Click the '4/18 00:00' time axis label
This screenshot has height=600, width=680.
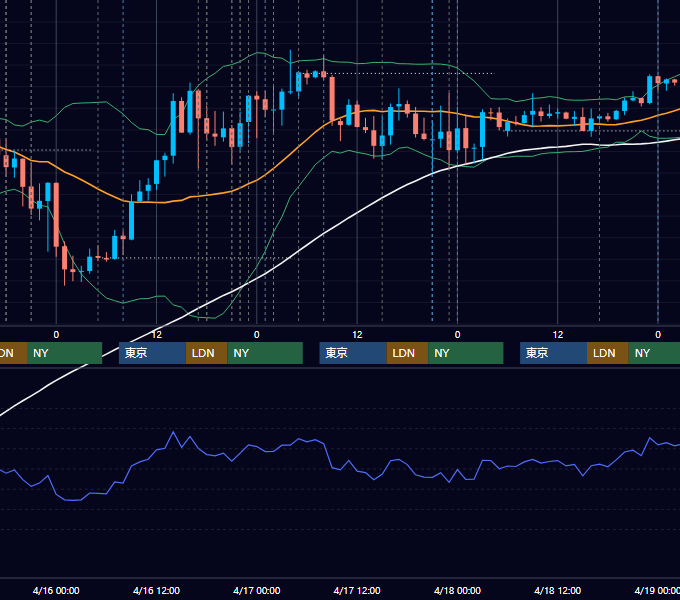point(457,590)
